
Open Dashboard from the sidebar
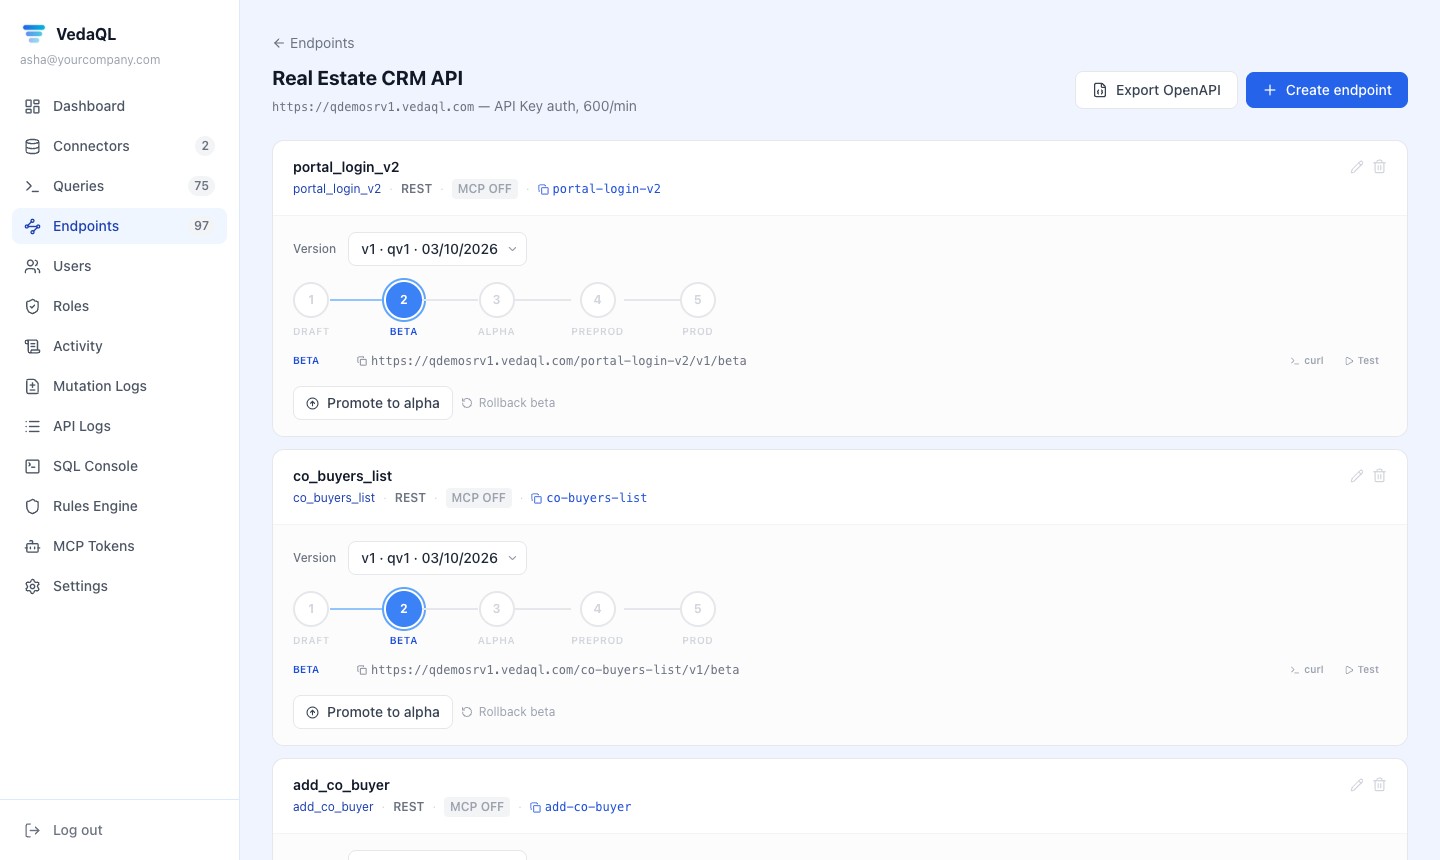point(119,106)
